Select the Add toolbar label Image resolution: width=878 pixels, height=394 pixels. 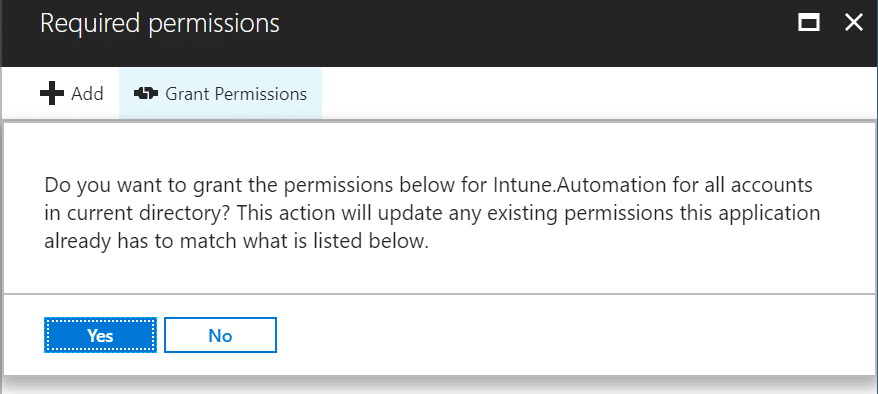(87, 93)
